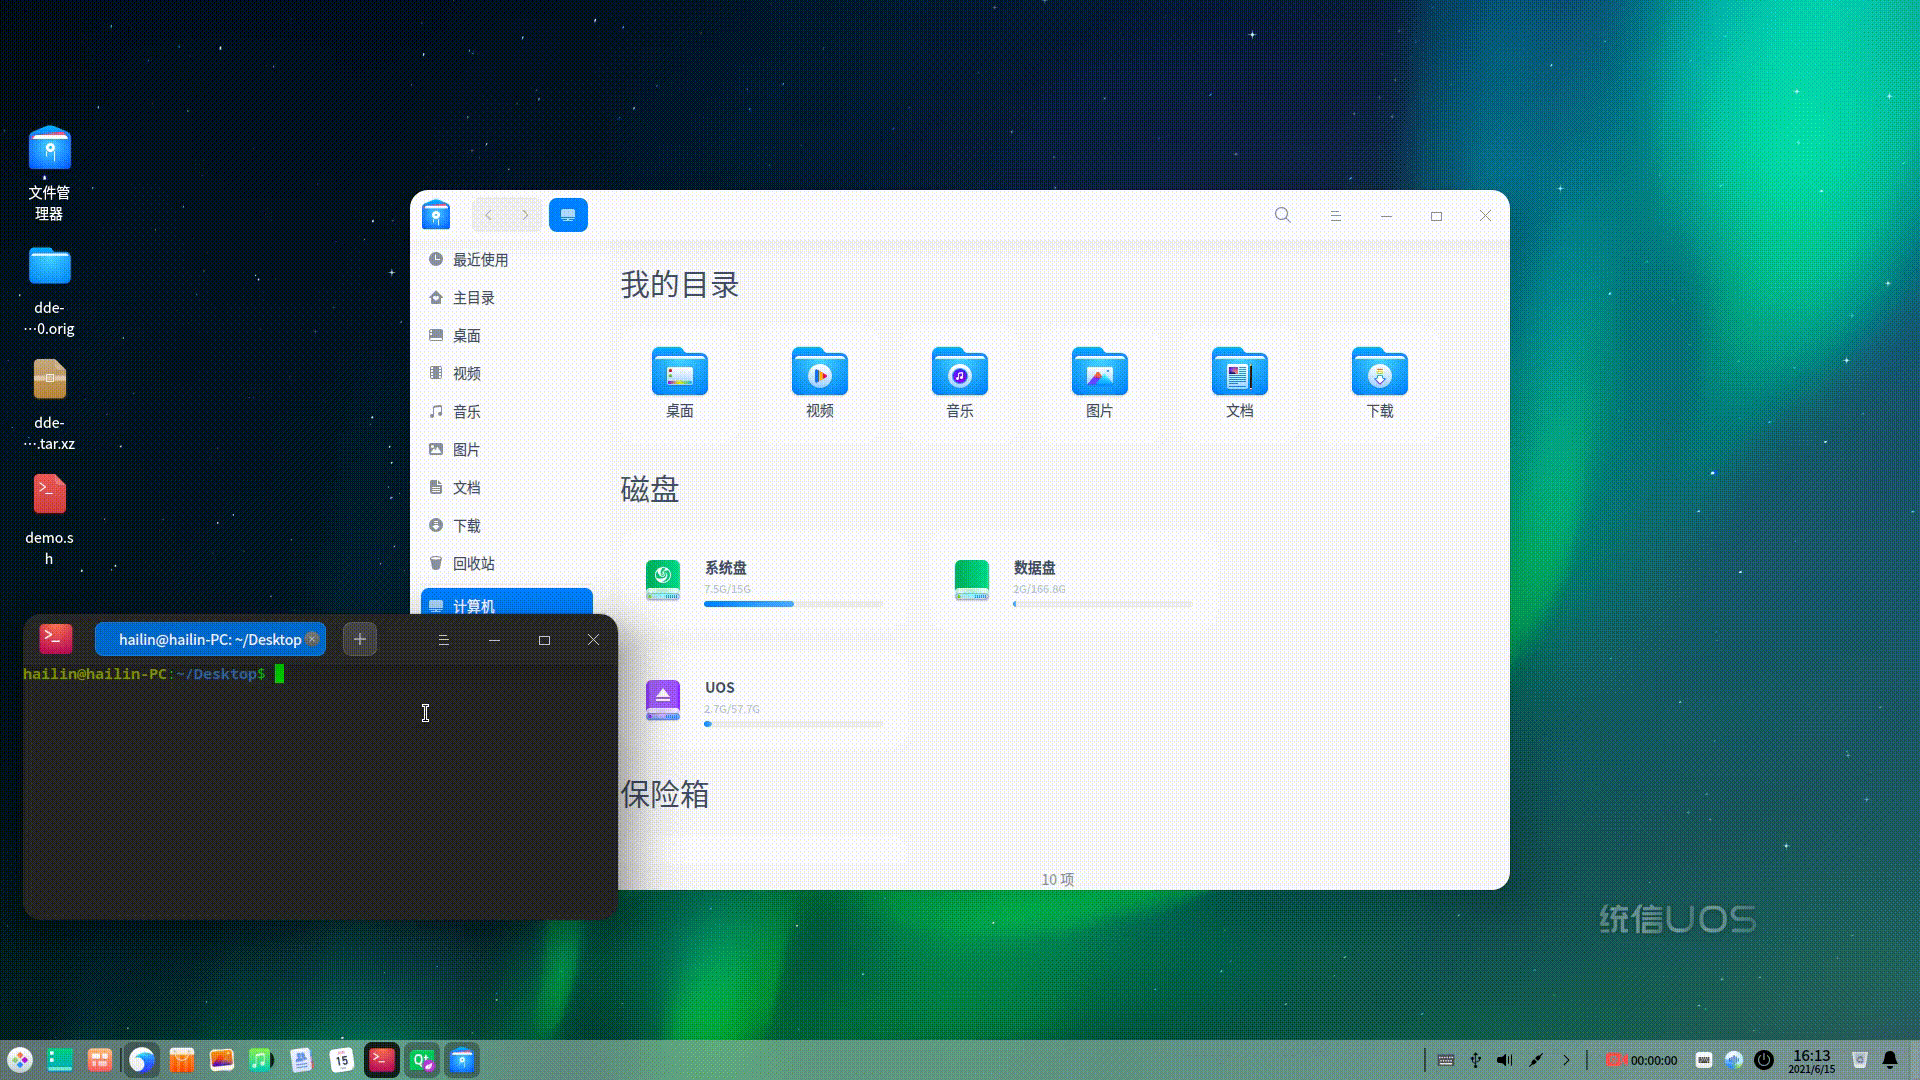The height and width of the screenshot is (1080, 1920).
Task: Open the calendar in the dock
Action: pyautogui.click(x=342, y=1060)
